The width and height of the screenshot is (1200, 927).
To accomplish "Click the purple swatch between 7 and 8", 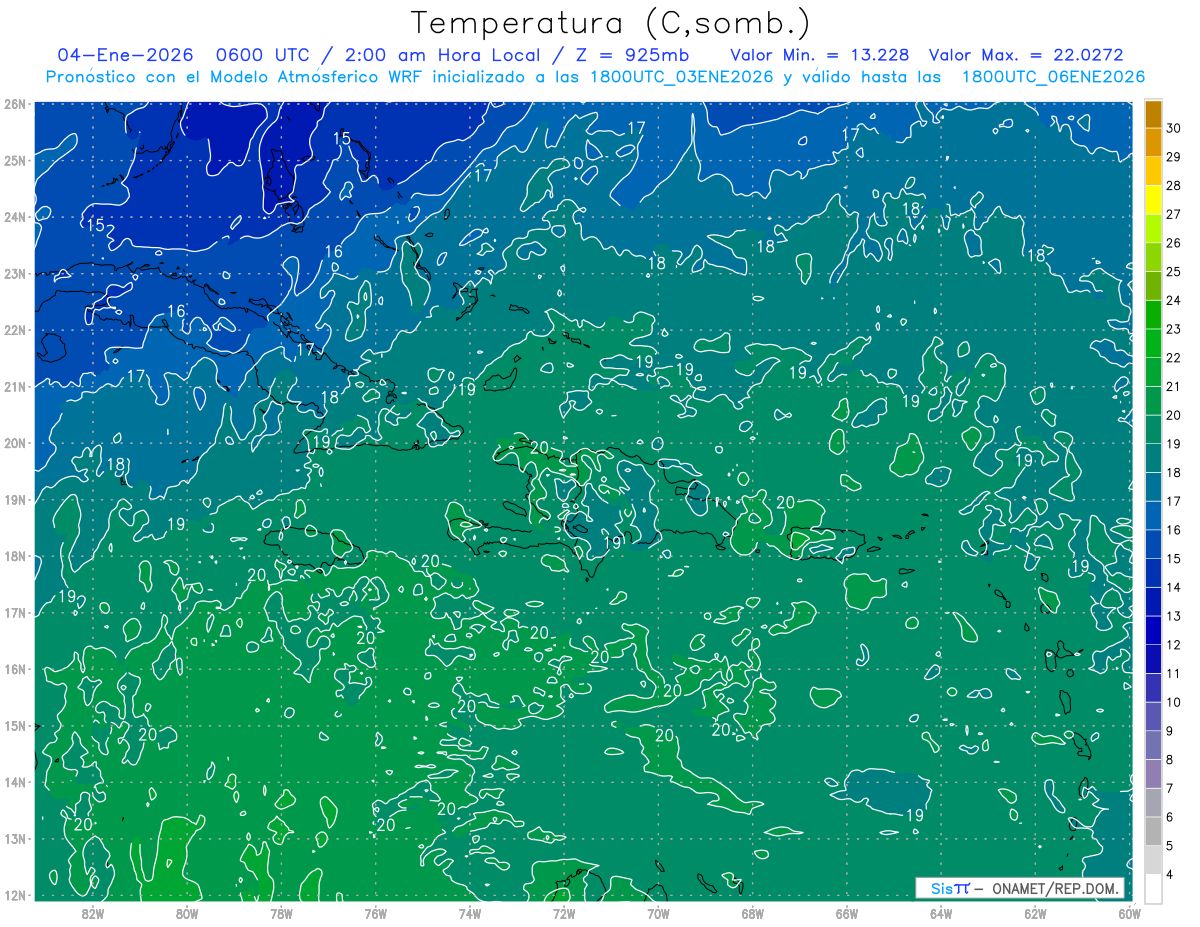I will (1153, 773).
